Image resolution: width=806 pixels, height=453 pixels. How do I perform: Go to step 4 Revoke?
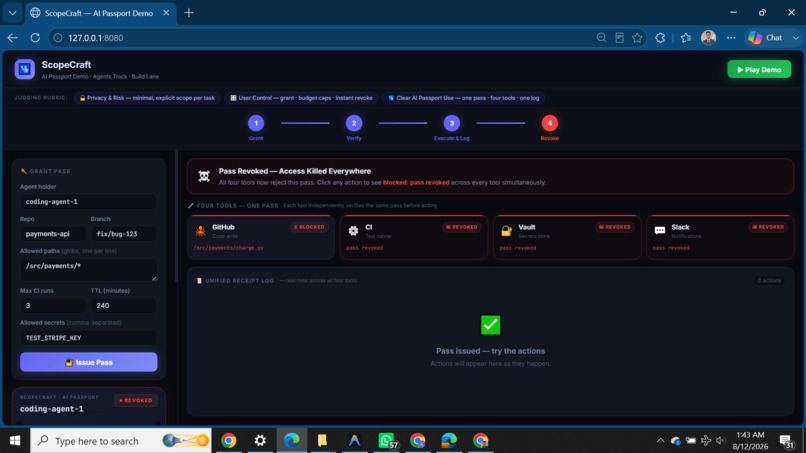(549, 123)
